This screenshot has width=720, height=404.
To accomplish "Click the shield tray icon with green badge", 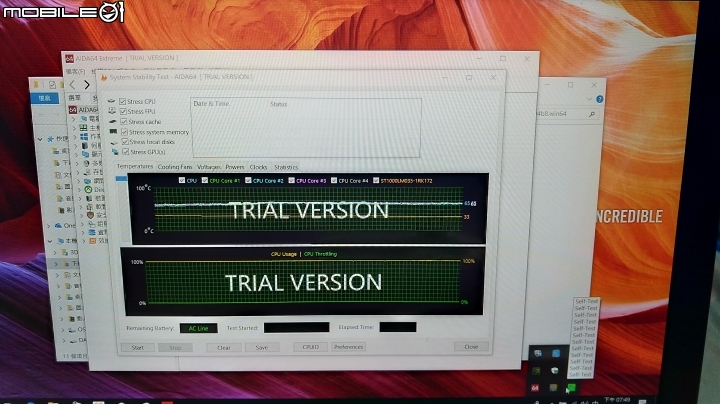I will coord(555,370).
